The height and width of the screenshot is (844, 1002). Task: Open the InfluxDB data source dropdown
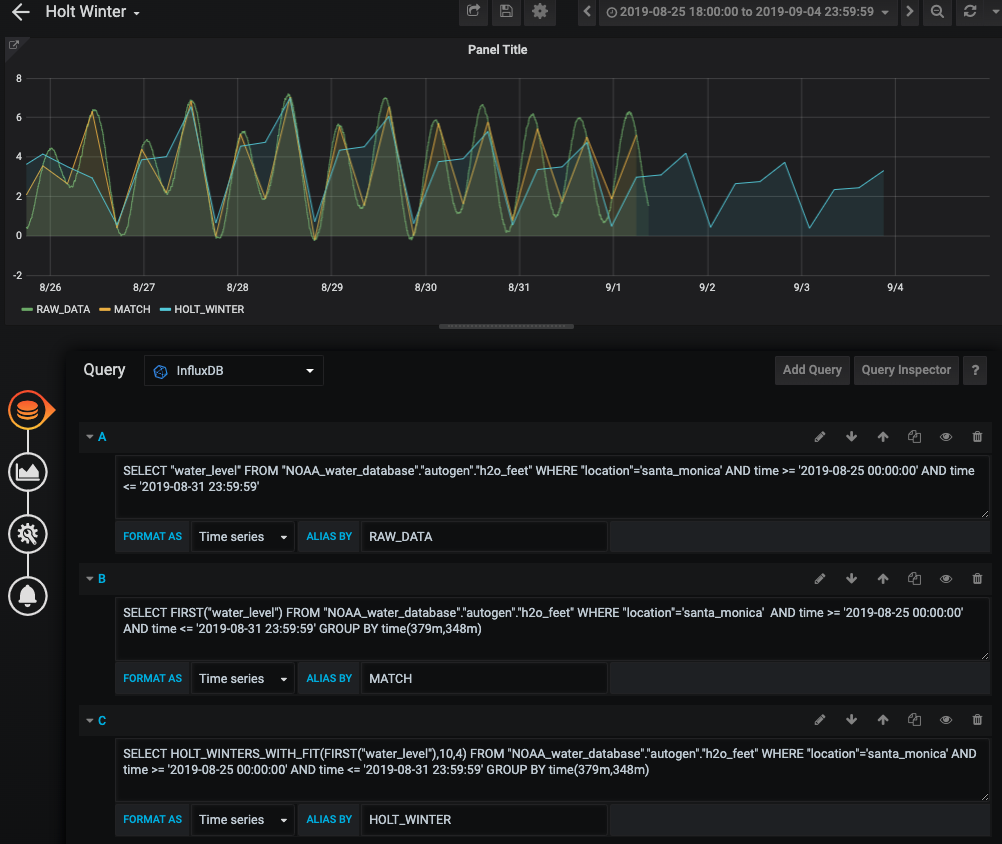(x=234, y=371)
